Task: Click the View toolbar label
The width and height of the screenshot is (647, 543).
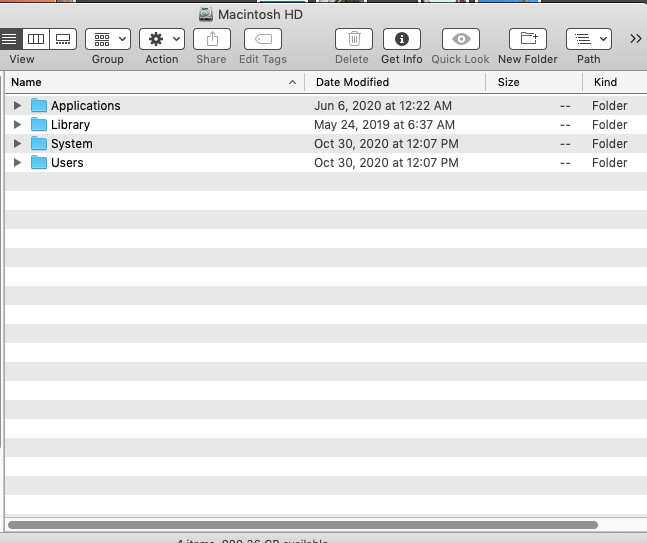Action: 22,59
